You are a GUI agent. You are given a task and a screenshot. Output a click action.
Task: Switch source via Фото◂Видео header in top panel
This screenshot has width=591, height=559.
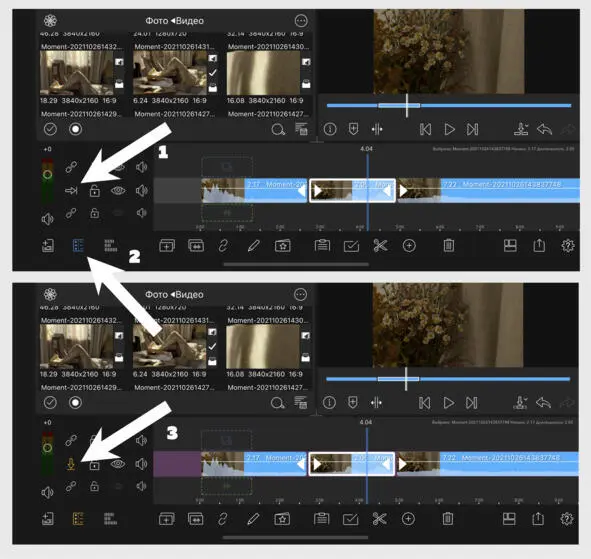tap(175, 21)
